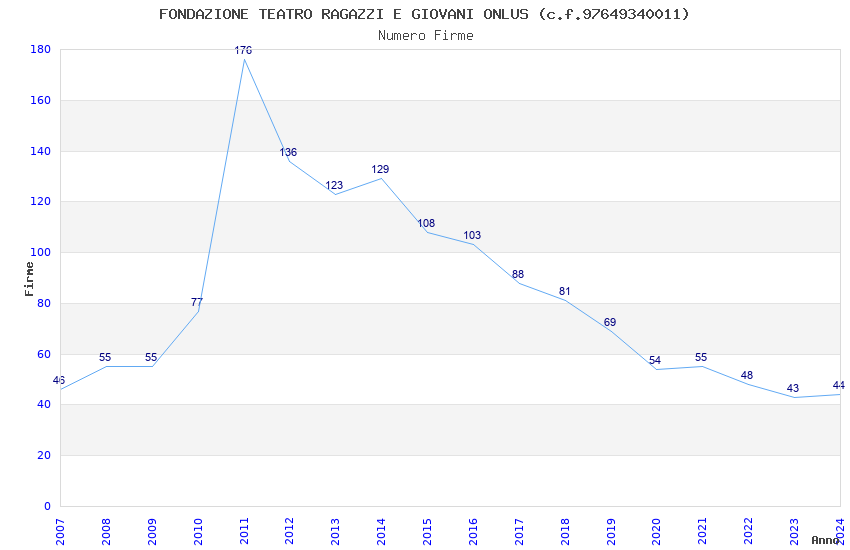This screenshot has height=550, width=850.
Task: Select the data label 88
Action: (x=518, y=274)
